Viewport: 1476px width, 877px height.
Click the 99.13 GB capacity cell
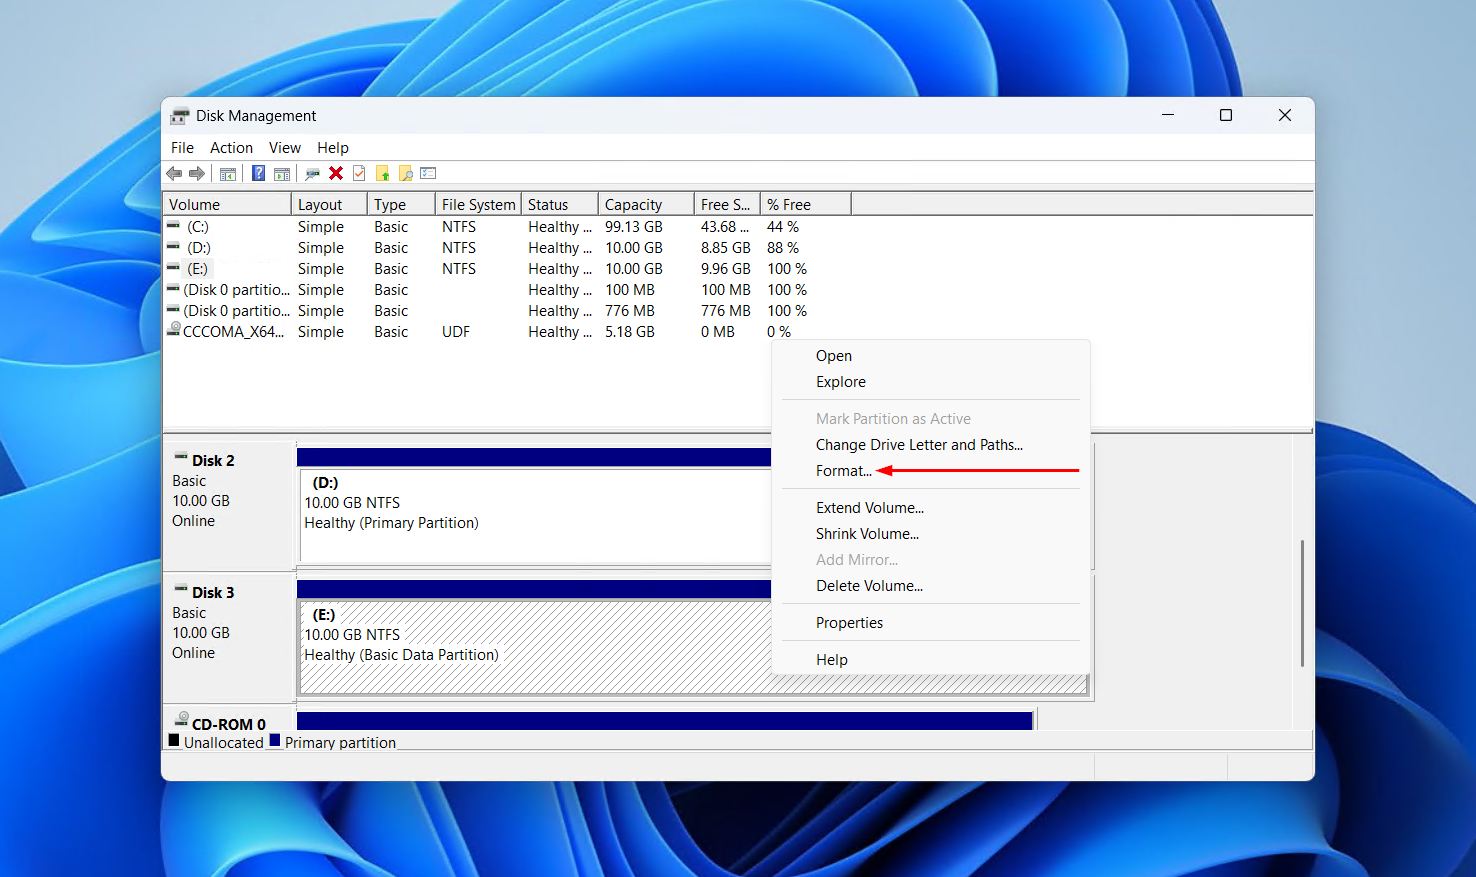pyautogui.click(x=634, y=227)
